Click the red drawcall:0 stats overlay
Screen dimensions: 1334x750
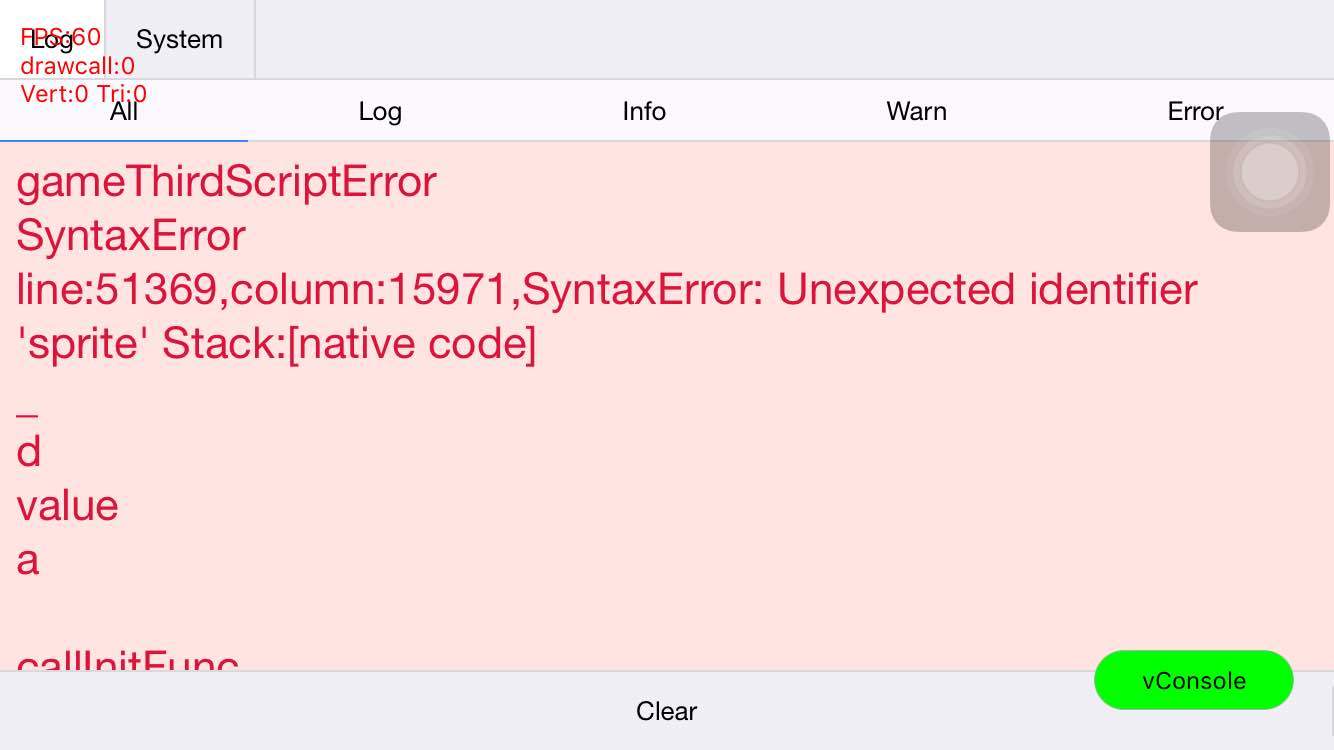pos(78,66)
